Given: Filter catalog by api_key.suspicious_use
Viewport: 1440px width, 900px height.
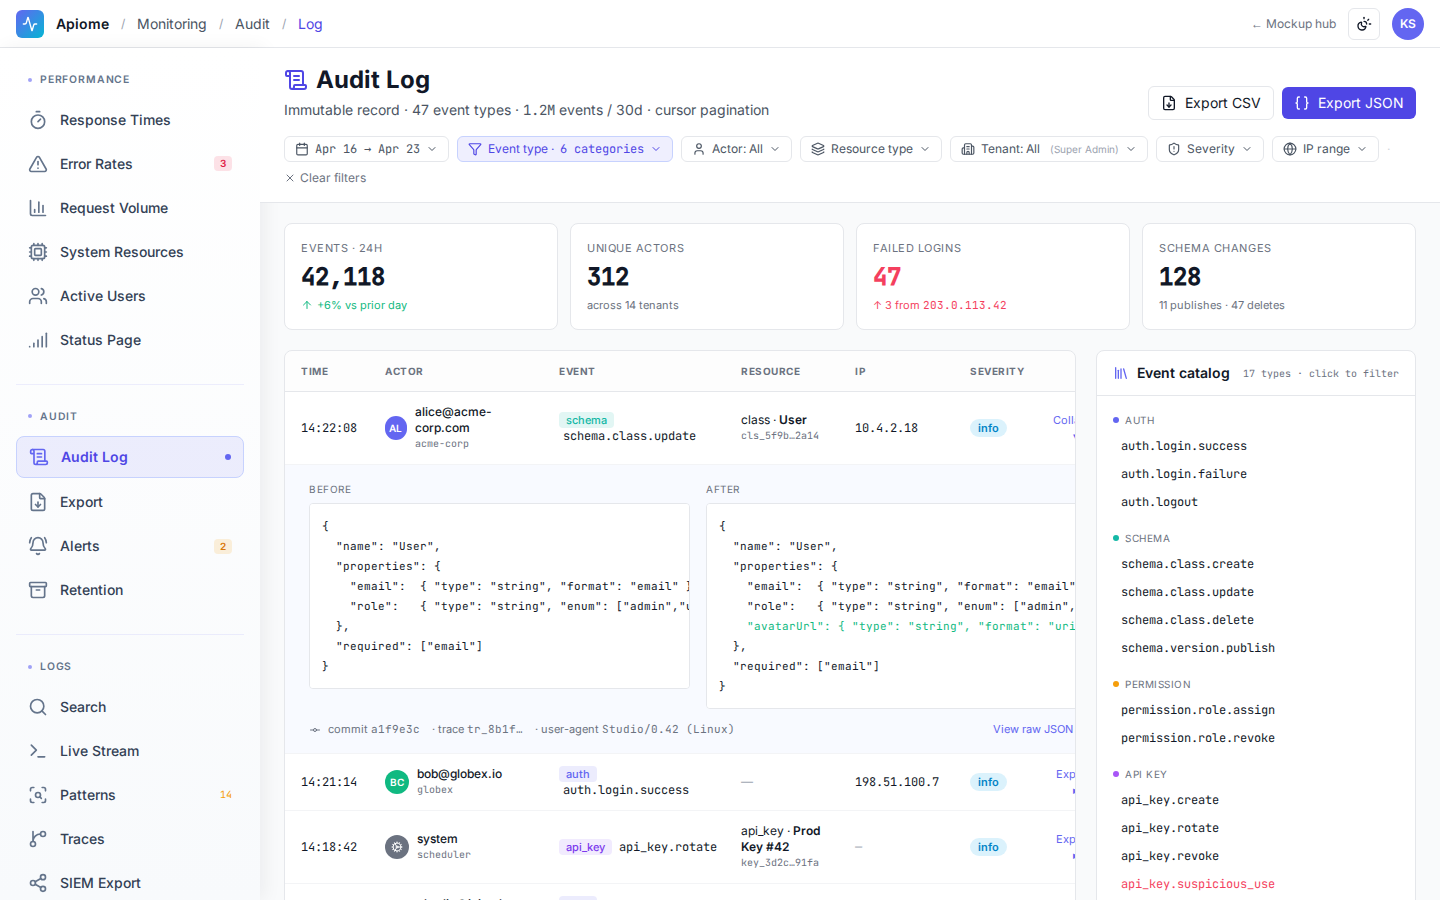Looking at the screenshot, I should point(1198,884).
